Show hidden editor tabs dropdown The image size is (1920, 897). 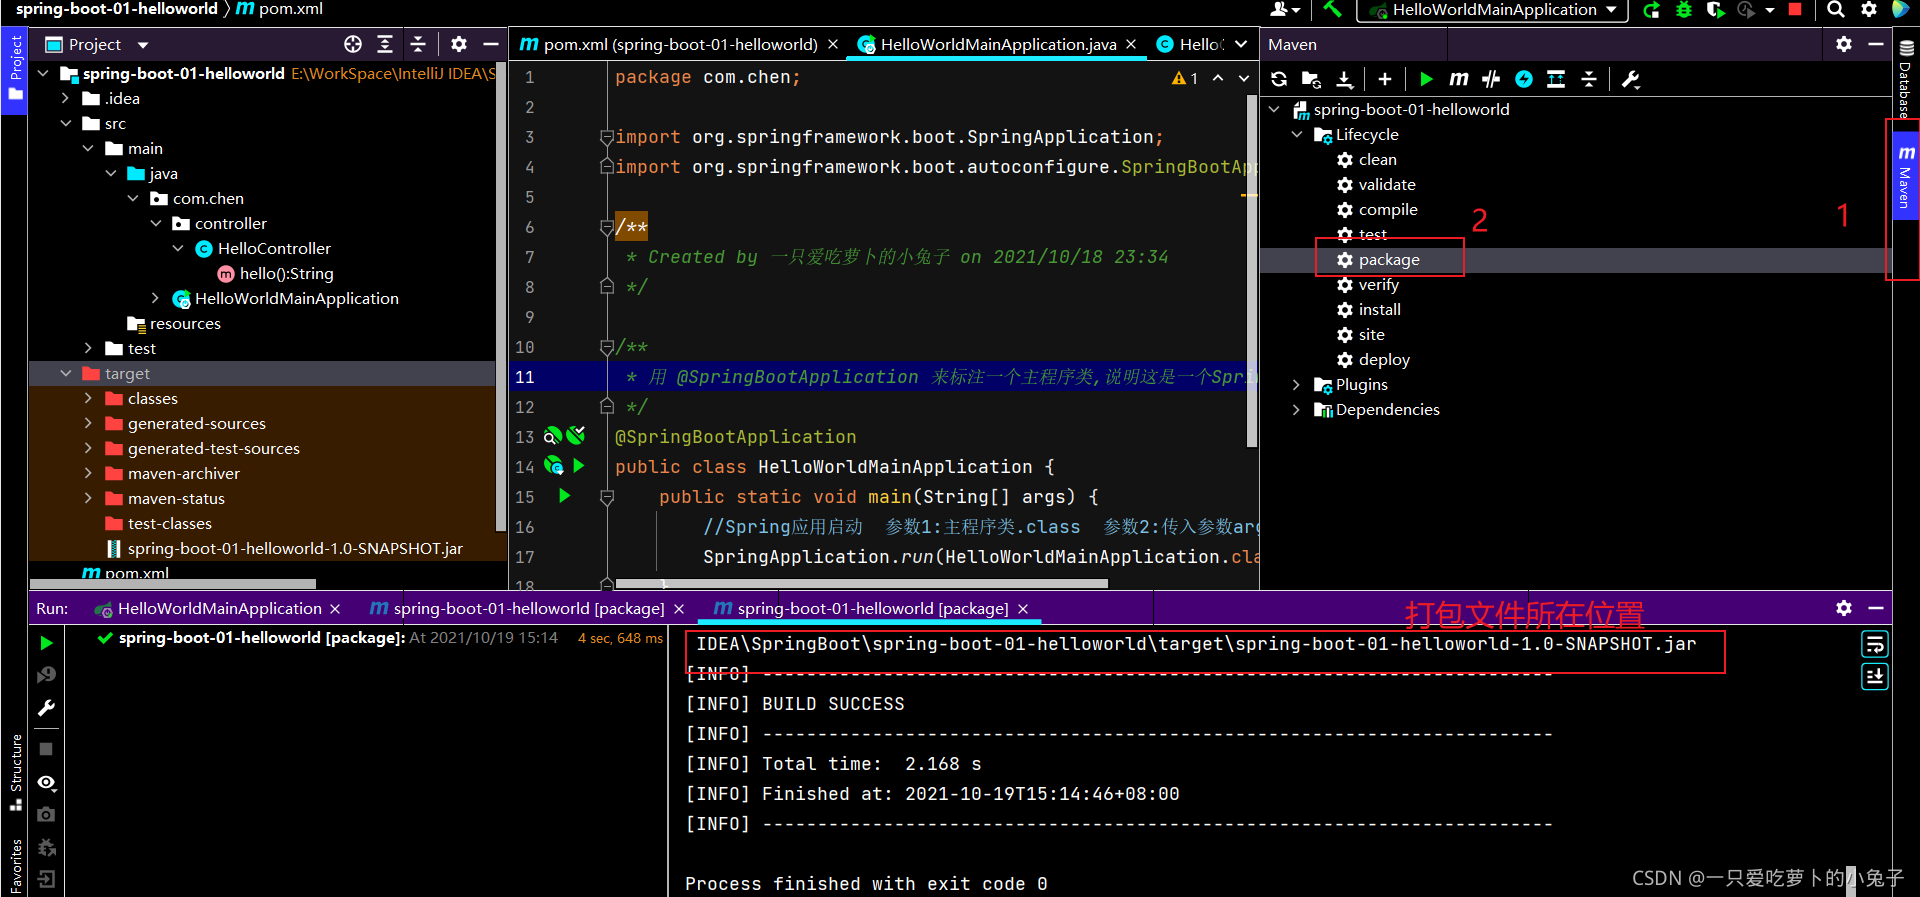[x=1241, y=44]
